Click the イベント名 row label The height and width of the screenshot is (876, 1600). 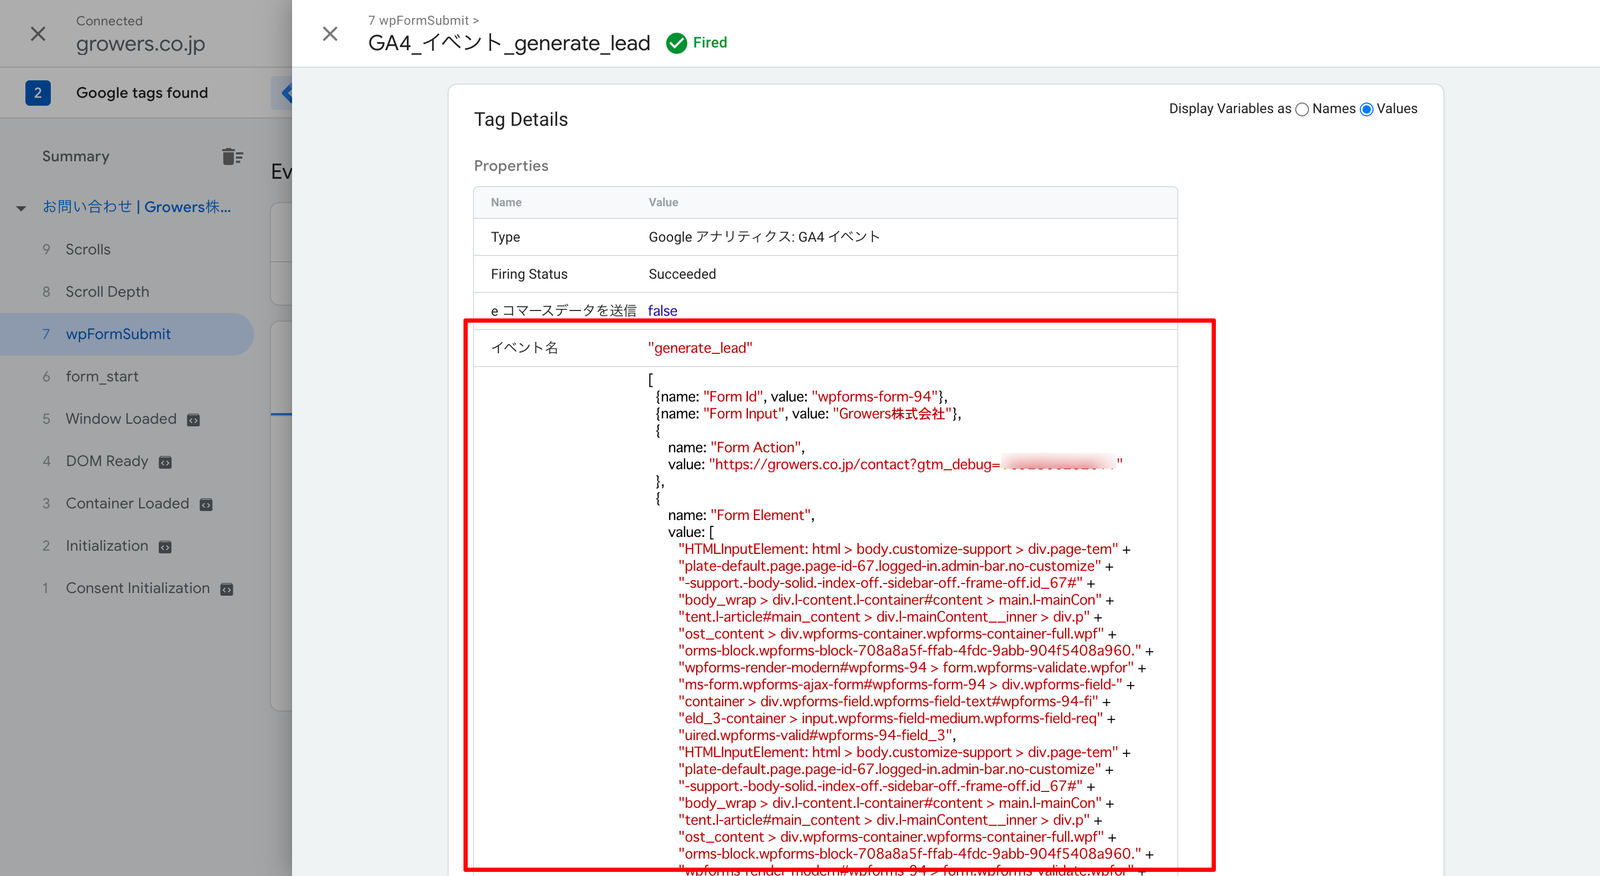525,348
